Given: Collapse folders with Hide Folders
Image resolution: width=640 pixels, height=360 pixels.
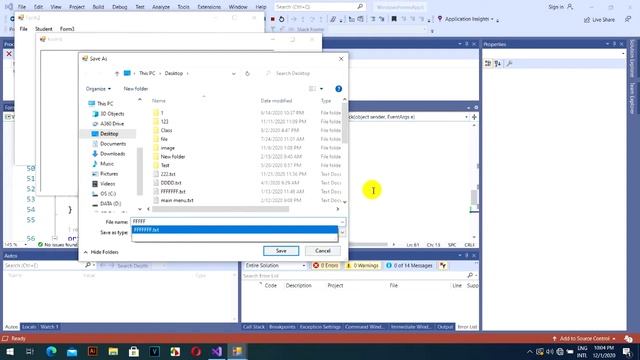Looking at the screenshot, I should [x=101, y=252].
